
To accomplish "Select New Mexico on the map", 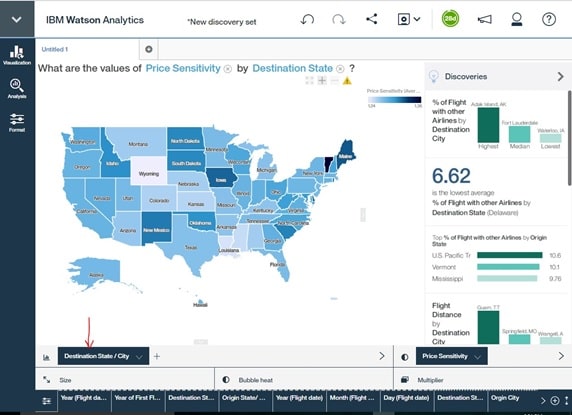I will click(156, 227).
